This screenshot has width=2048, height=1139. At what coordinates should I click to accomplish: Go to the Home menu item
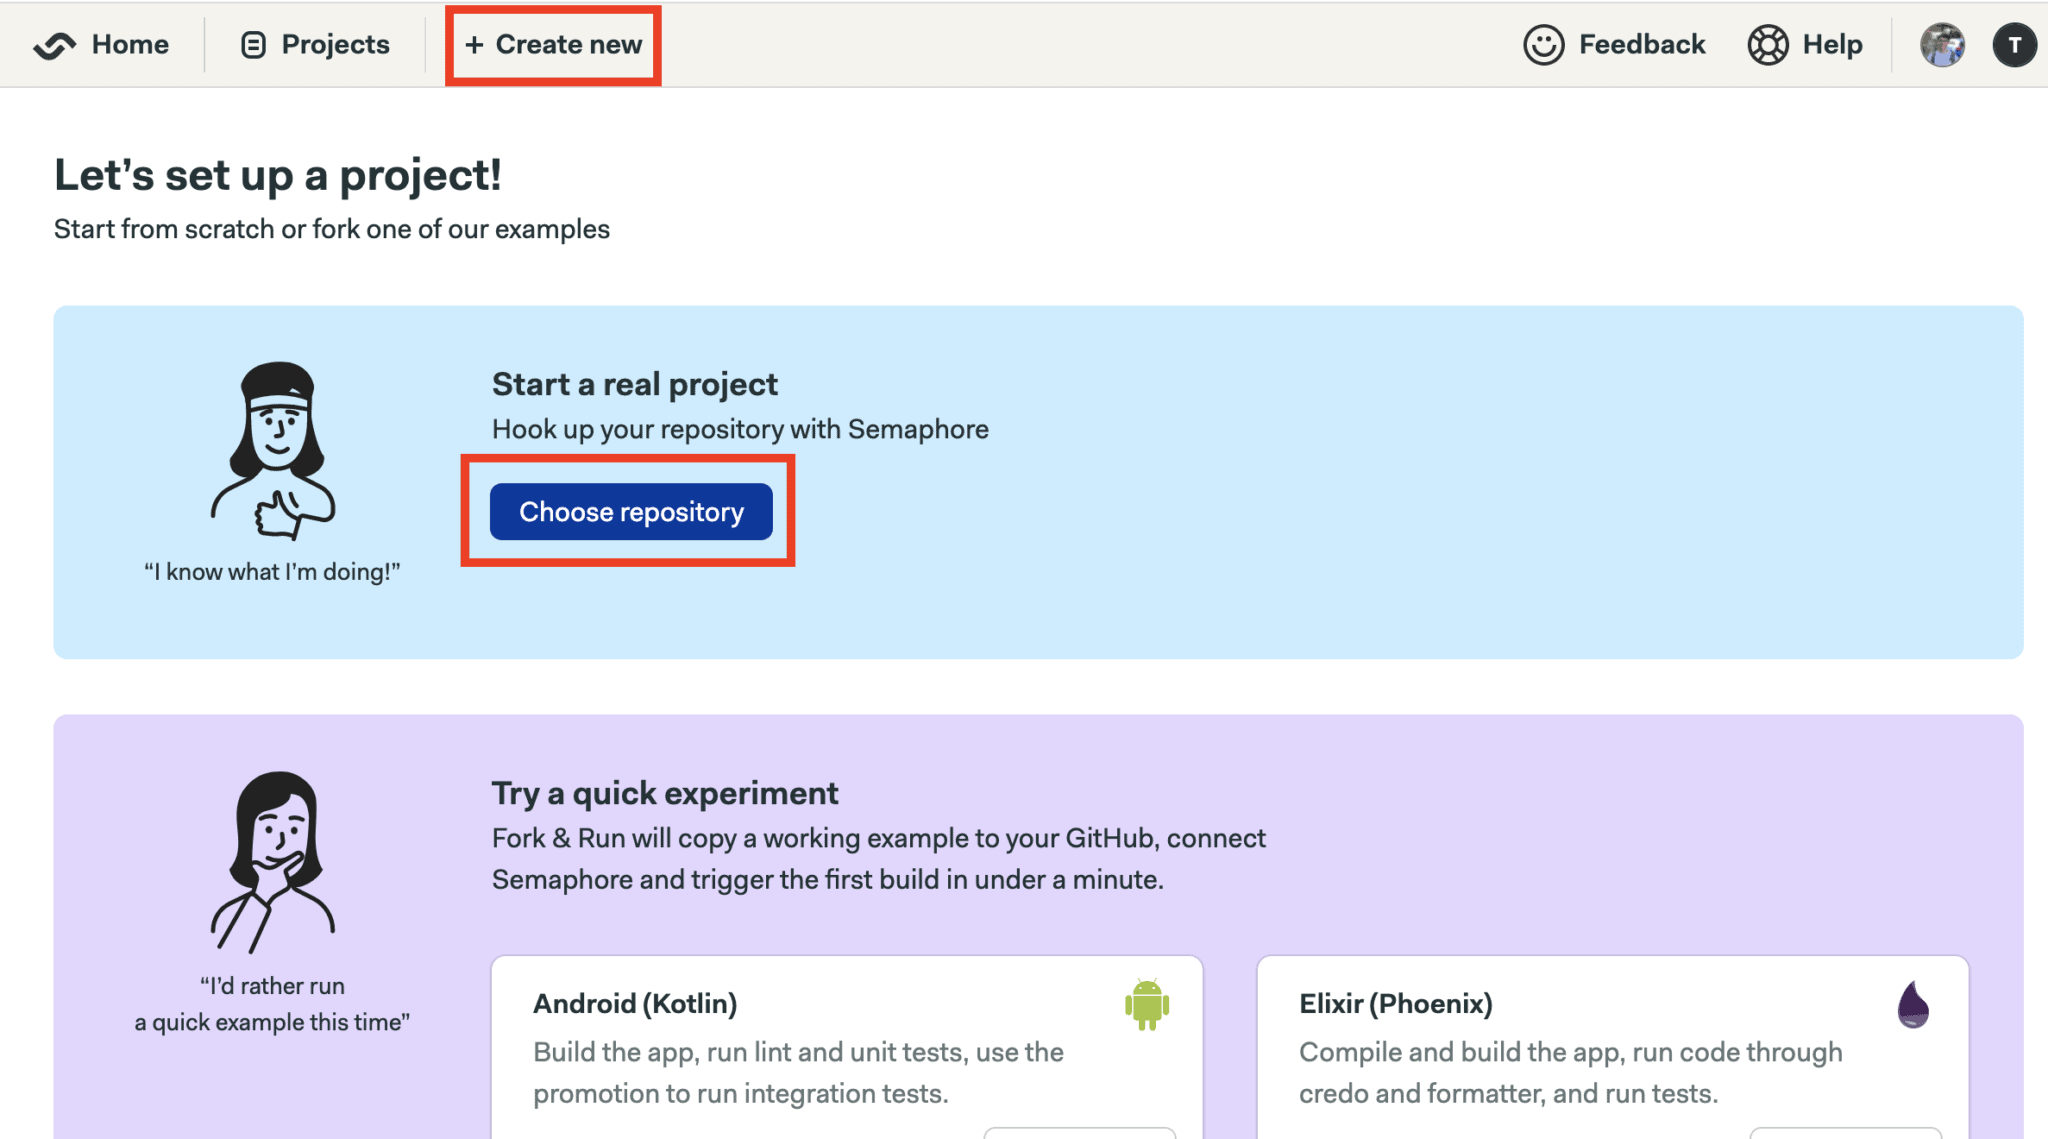coord(101,45)
